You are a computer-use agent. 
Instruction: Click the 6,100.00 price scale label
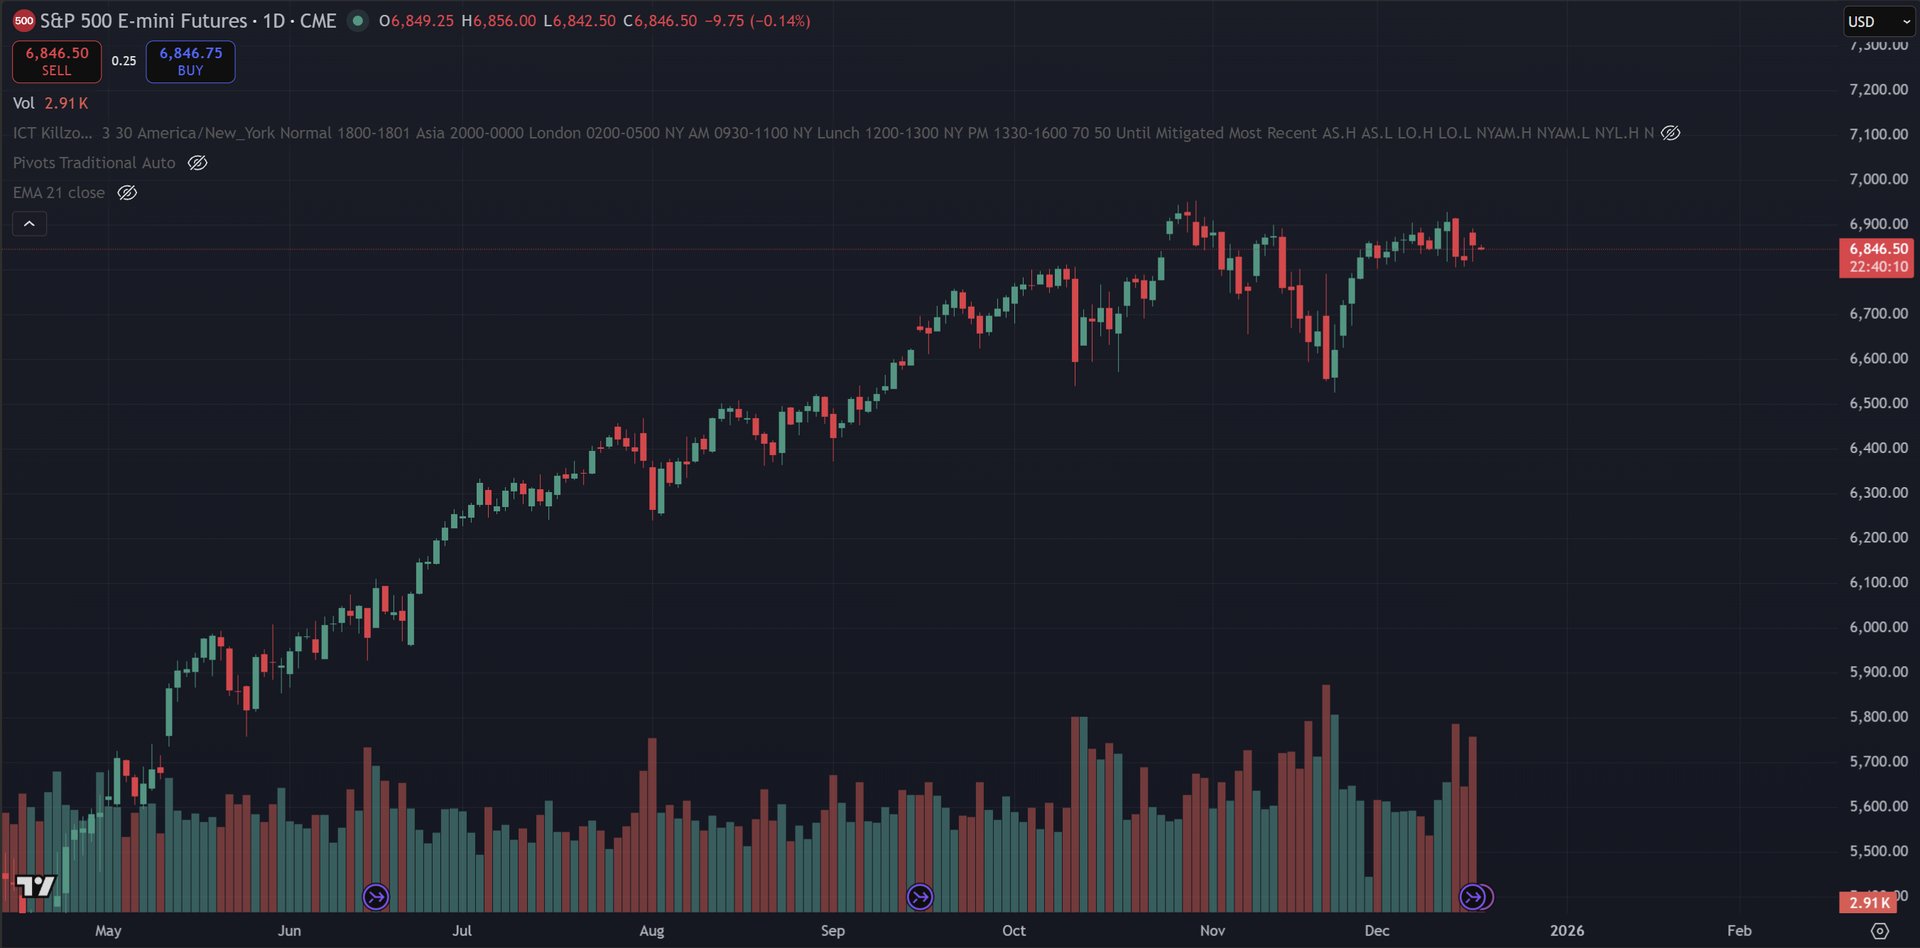(1878, 582)
